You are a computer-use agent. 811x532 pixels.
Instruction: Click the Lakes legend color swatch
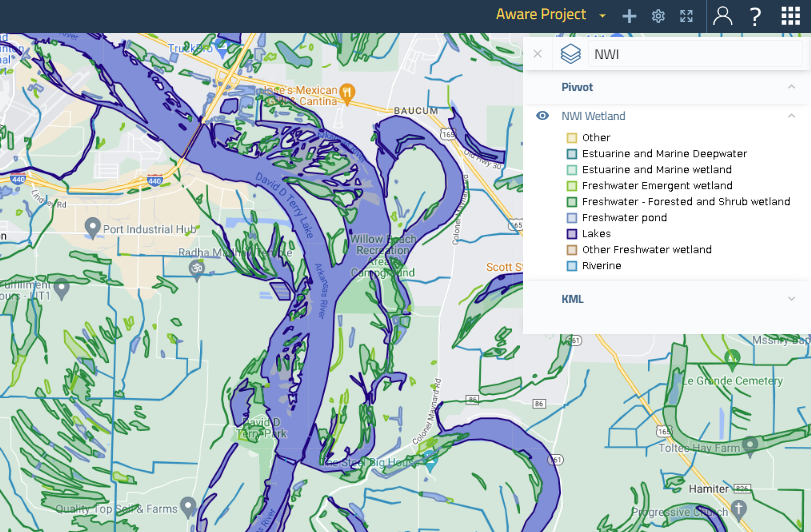572,234
